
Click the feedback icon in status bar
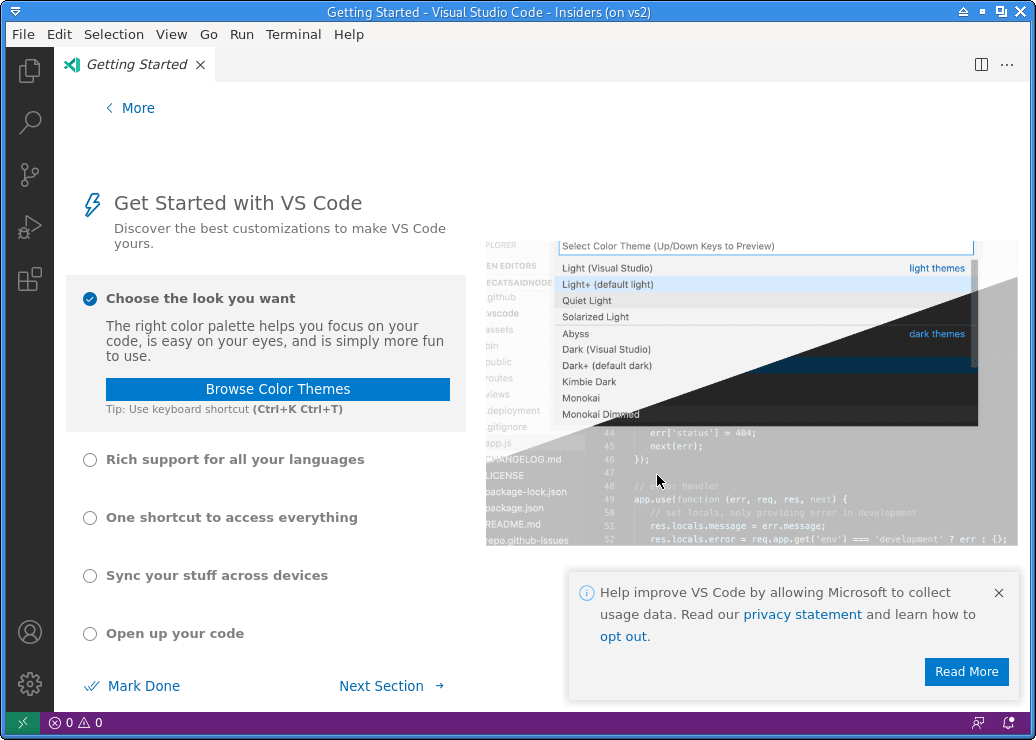tap(978, 723)
